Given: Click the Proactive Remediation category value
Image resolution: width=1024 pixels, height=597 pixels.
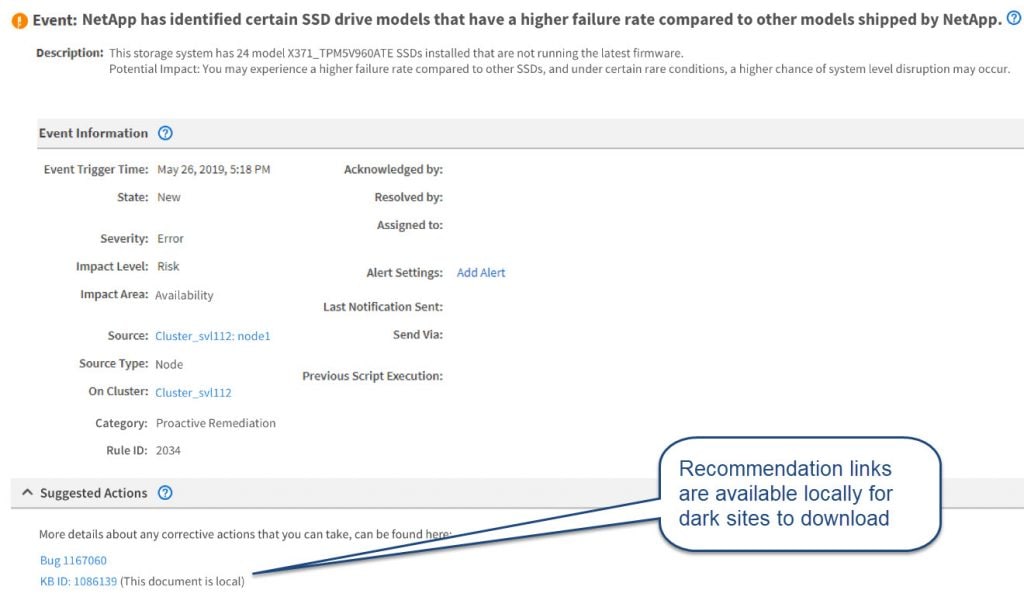Looking at the screenshot, I should [x=216, y=423].
